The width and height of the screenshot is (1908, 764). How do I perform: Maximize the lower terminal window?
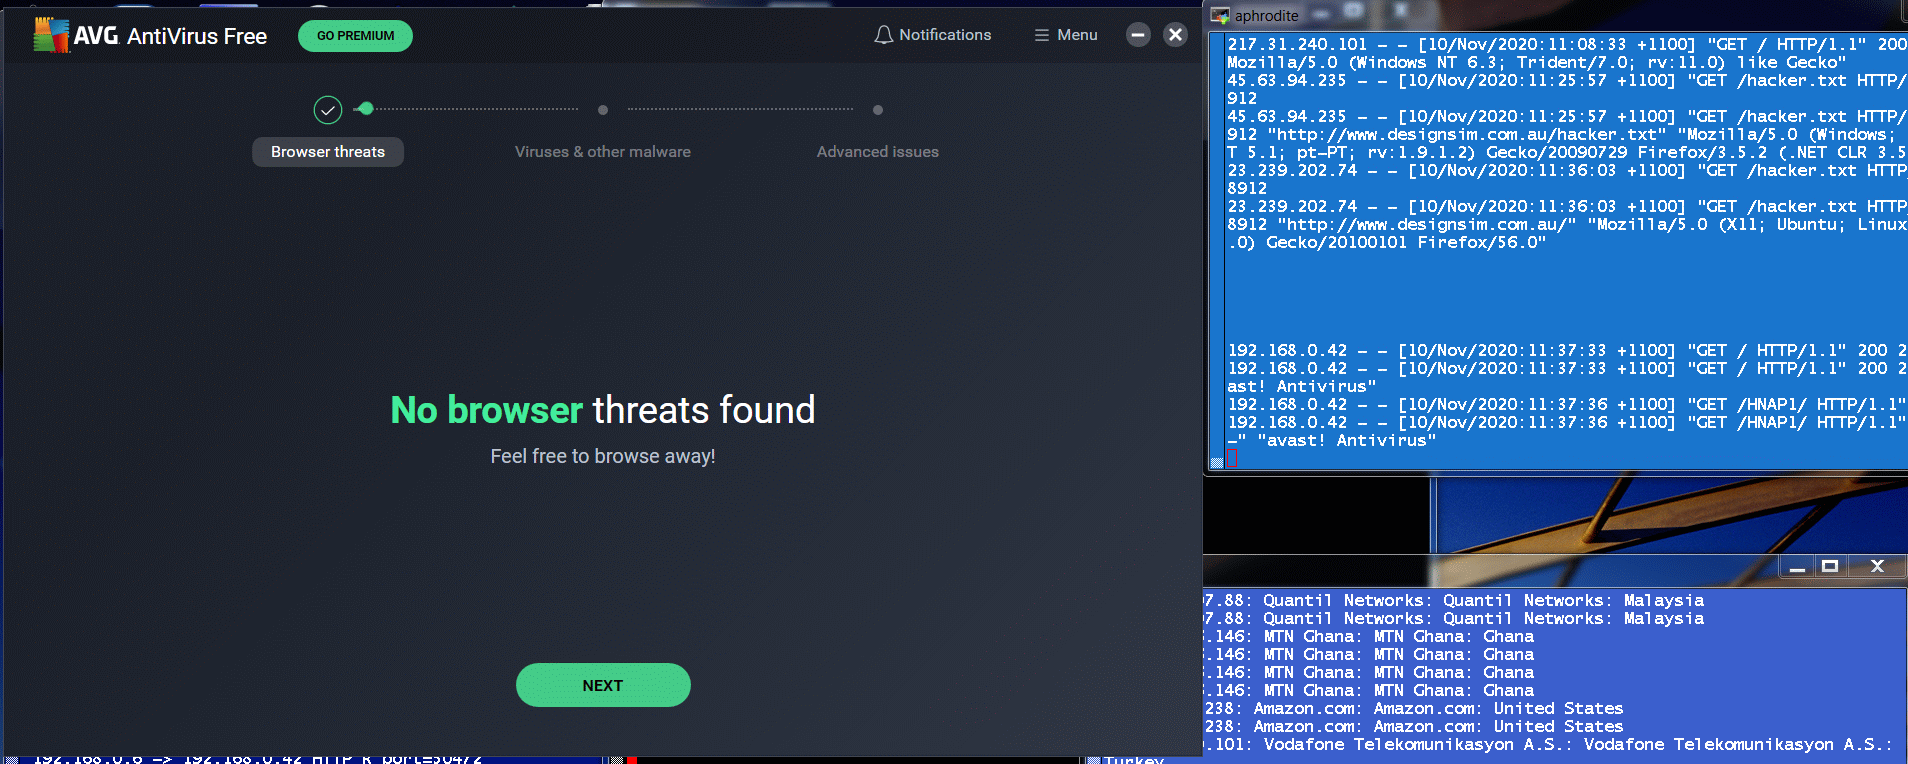tap(1830, 567)
